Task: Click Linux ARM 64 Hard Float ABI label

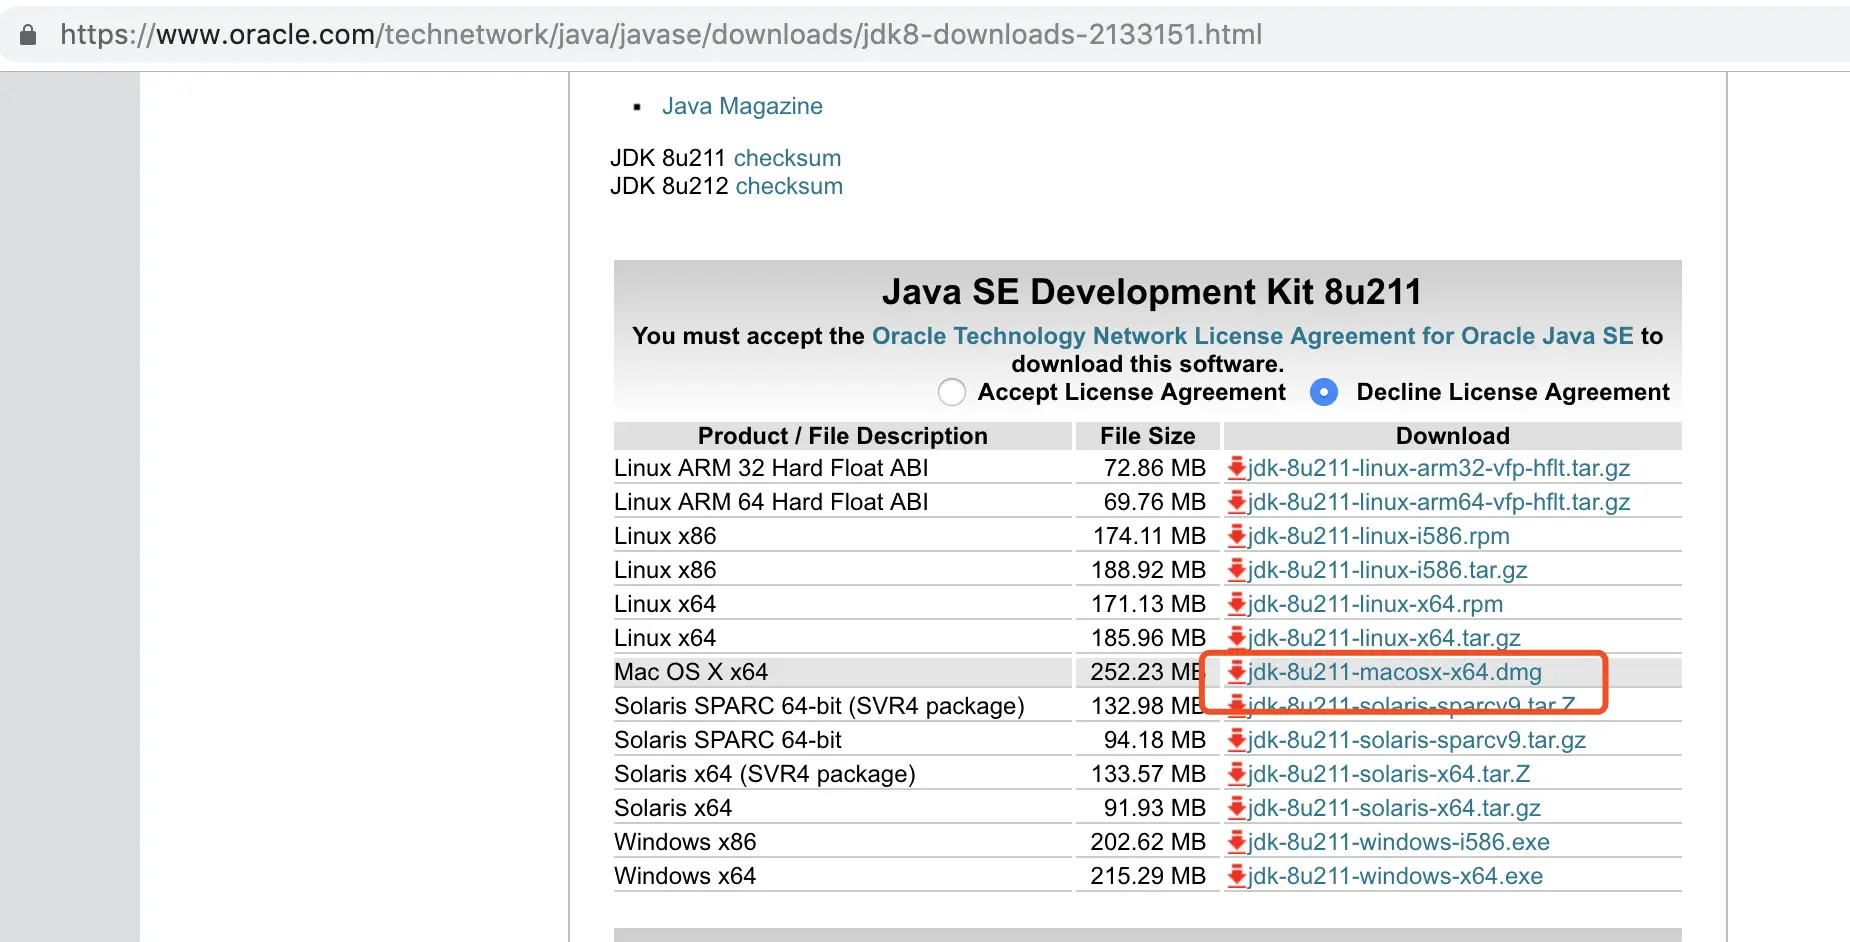Action: pos(771,502)
